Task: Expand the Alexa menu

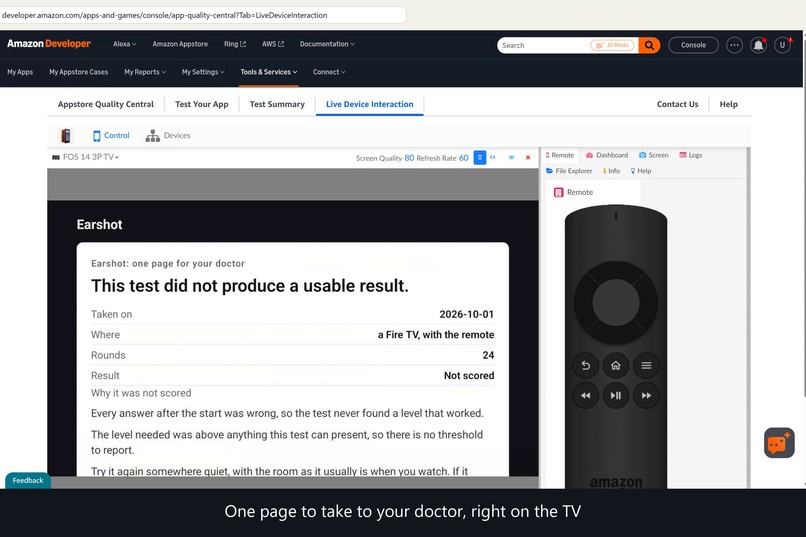Action: (124, 44)
